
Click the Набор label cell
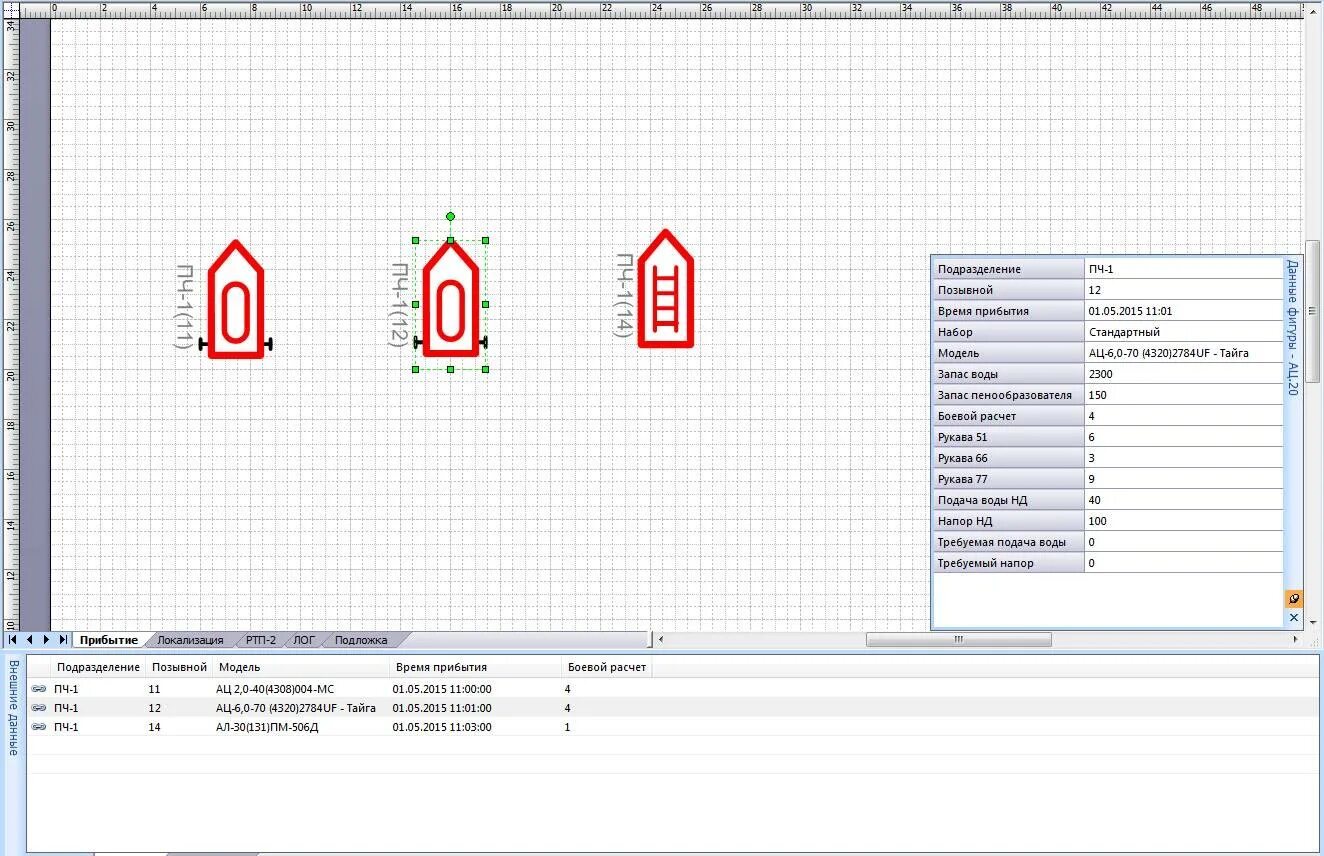[1008, 332]
